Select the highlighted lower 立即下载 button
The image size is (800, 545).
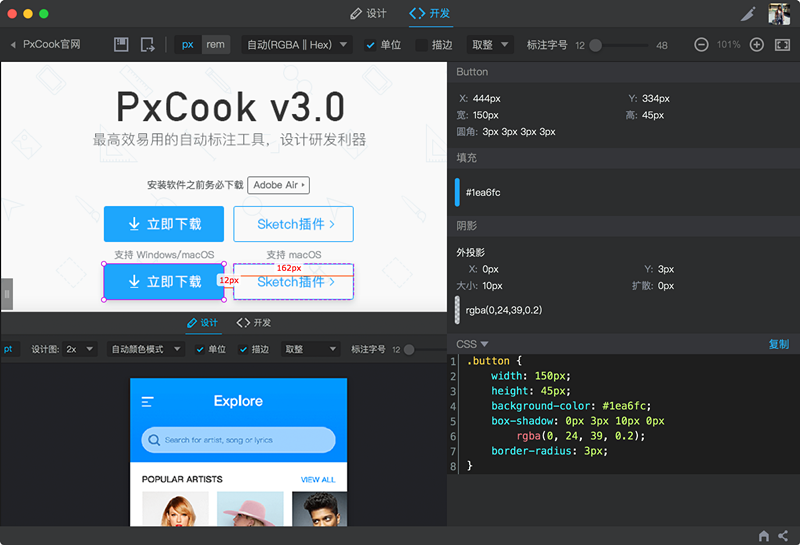(x=164, y=282)
